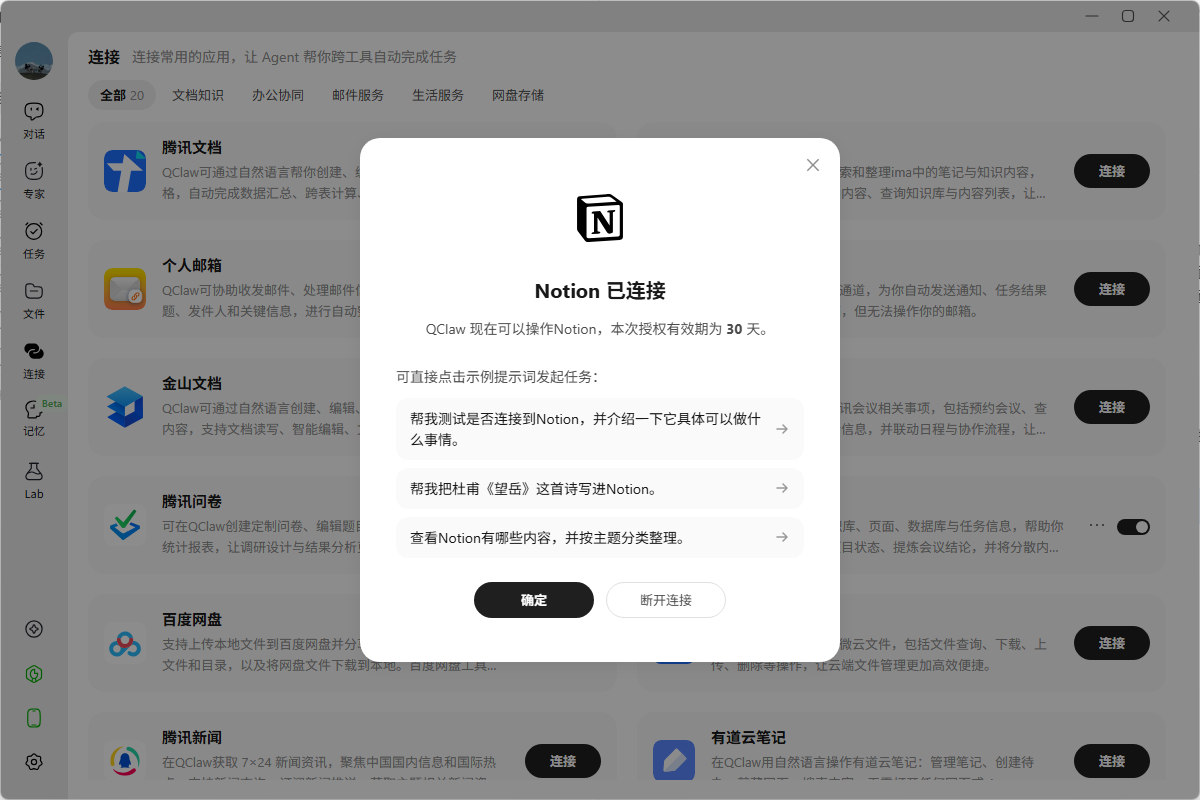The width and height of the screenshot is (1200, 800).
Task: Open the 专家 experts sidebar icon
Action: click(34, 180)
